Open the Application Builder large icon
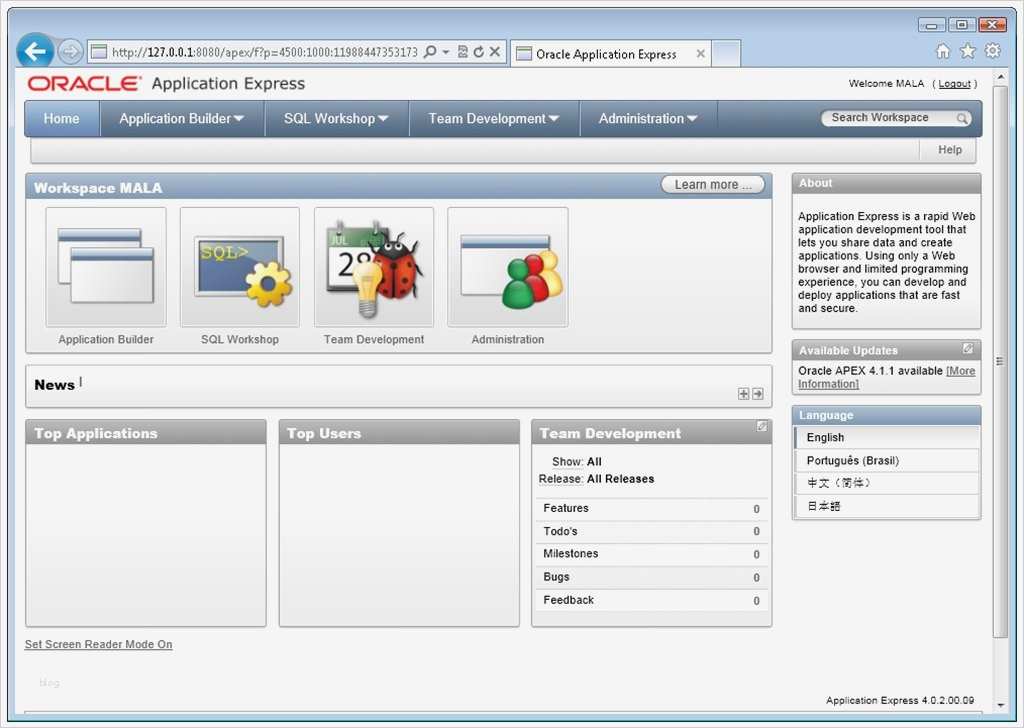This screenshot has height=728, width=1024. (x=106, y=267)
